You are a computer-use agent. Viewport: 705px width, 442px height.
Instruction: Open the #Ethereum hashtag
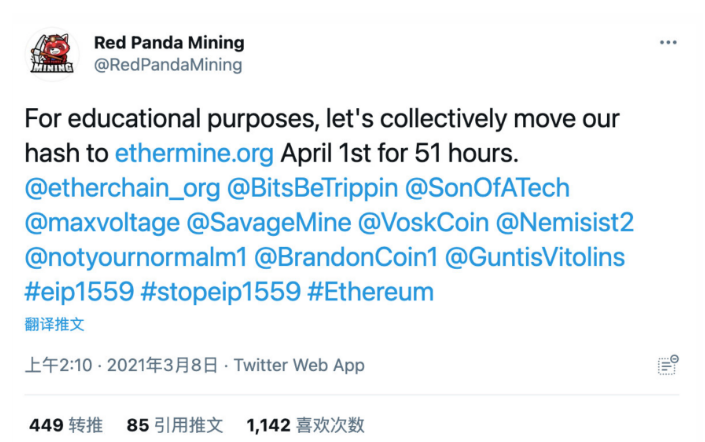click(x=370, y=292)
